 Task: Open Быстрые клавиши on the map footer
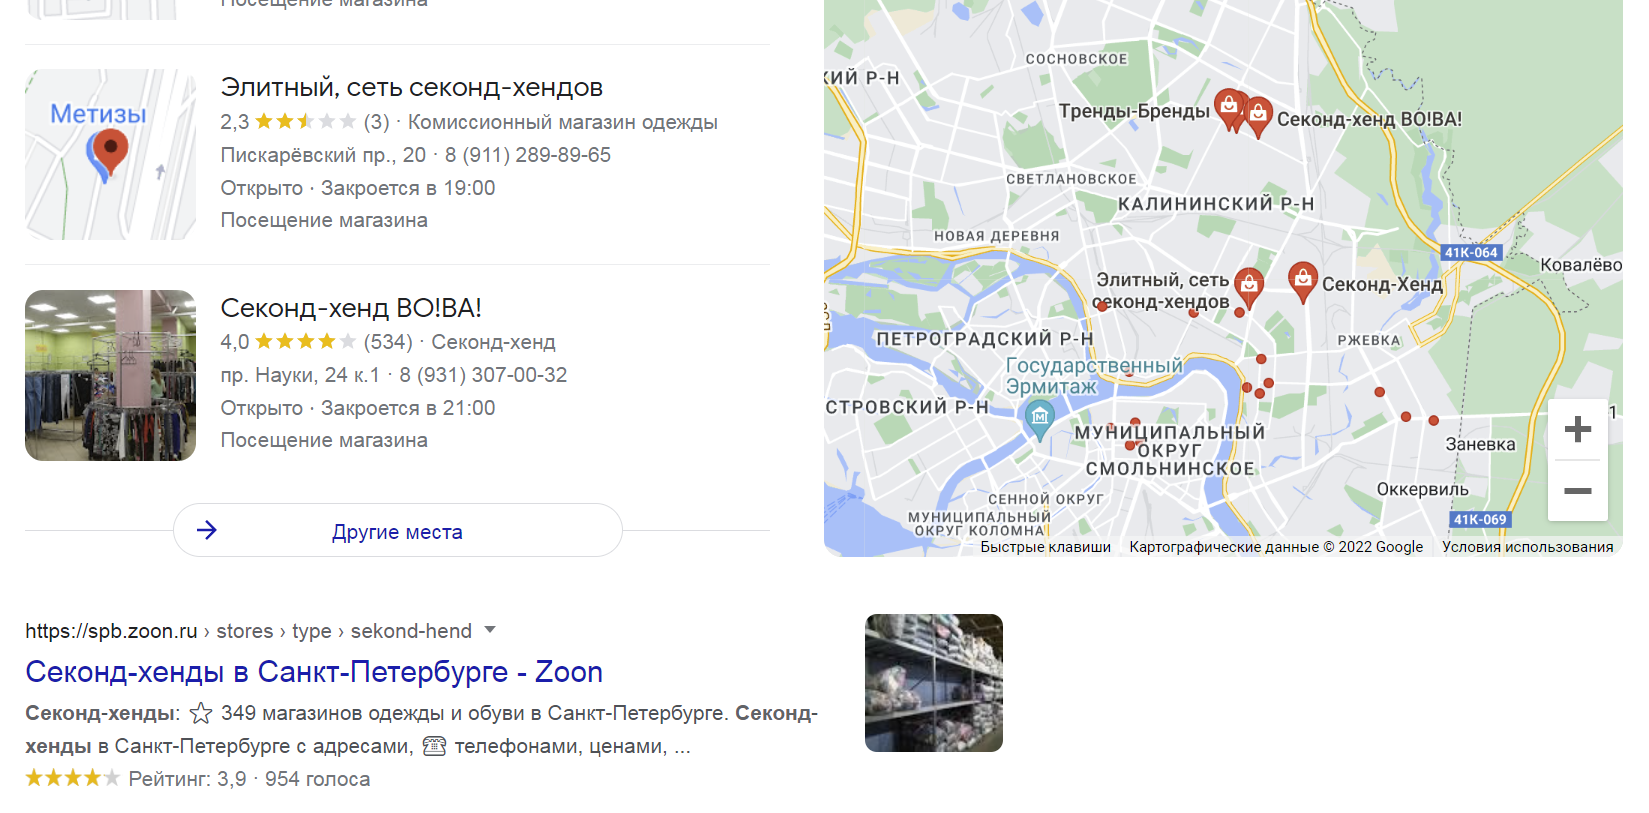pyautogui.click(x=1045, y=547)
